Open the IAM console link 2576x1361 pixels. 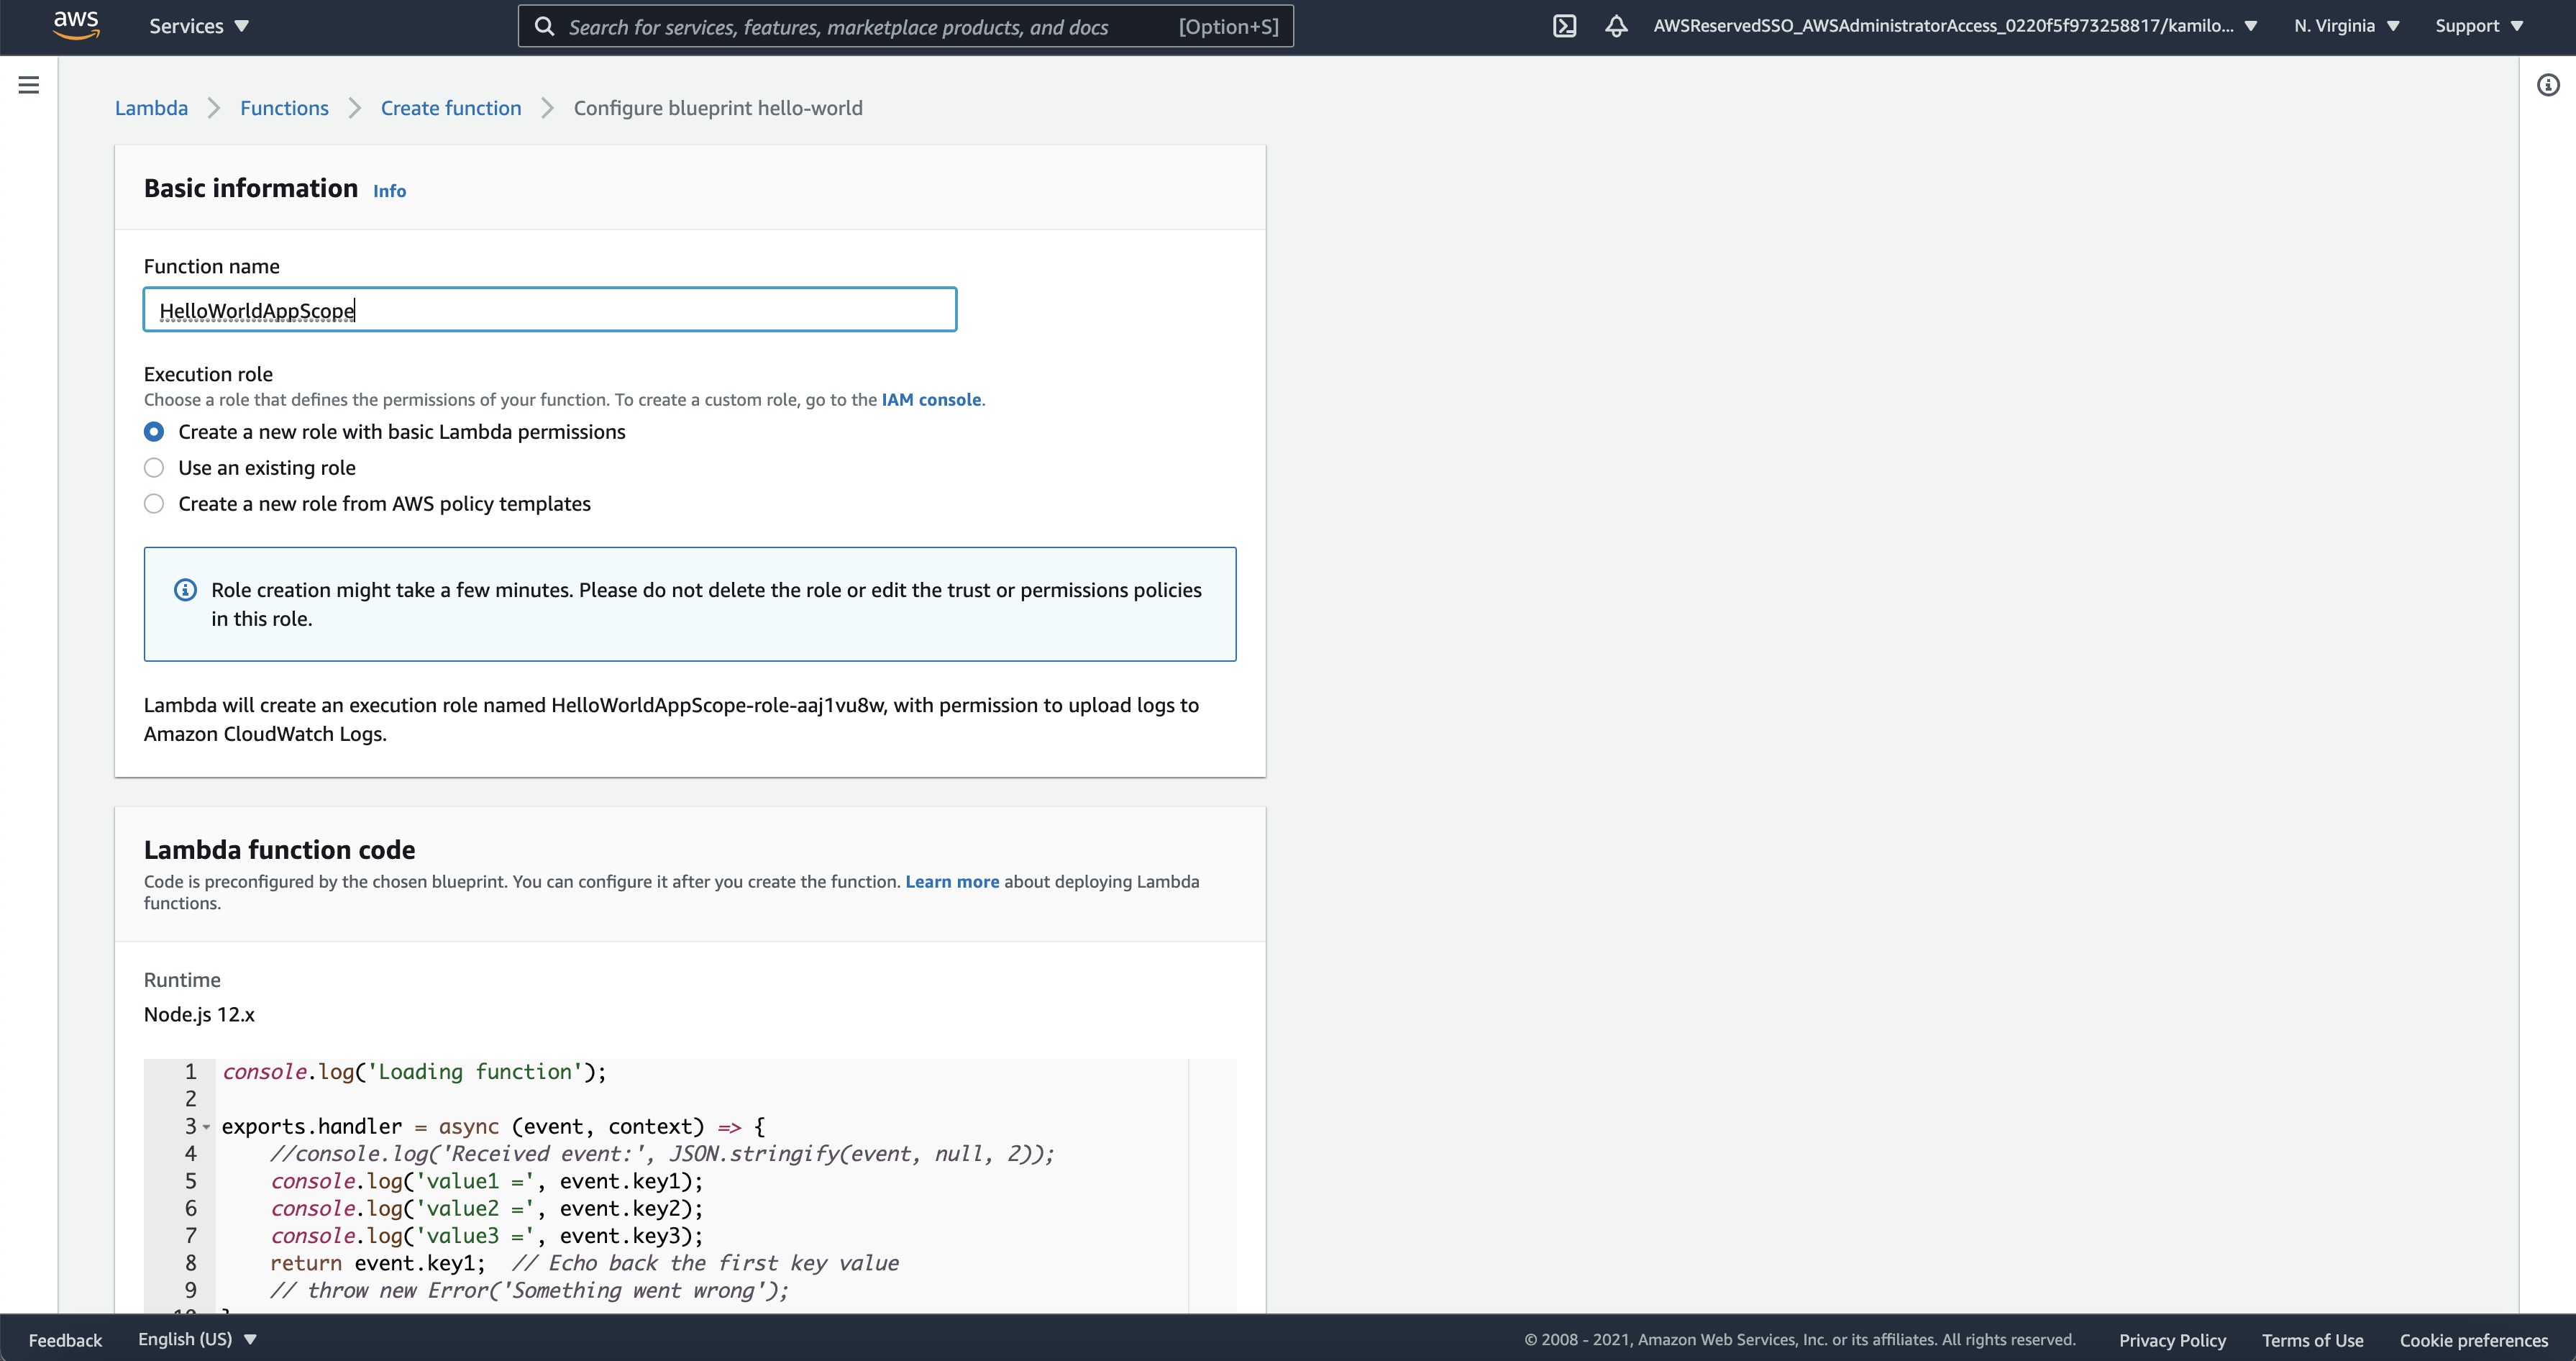tap(930, 400)
